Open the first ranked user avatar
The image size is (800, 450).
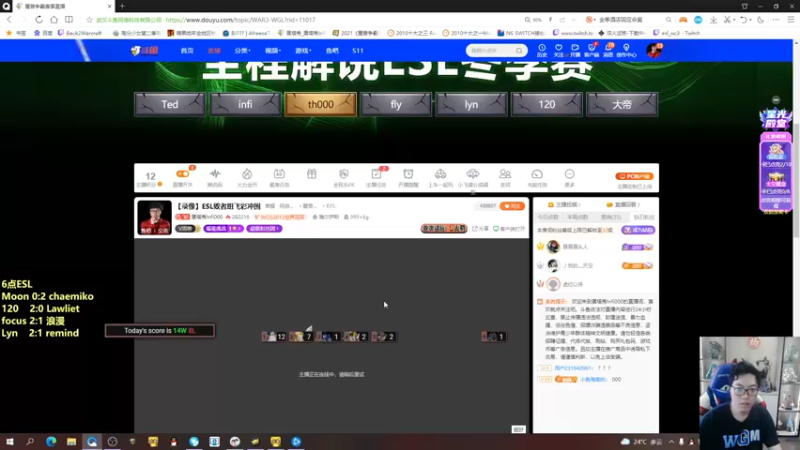pyautogui.click(x=553, y=247)
